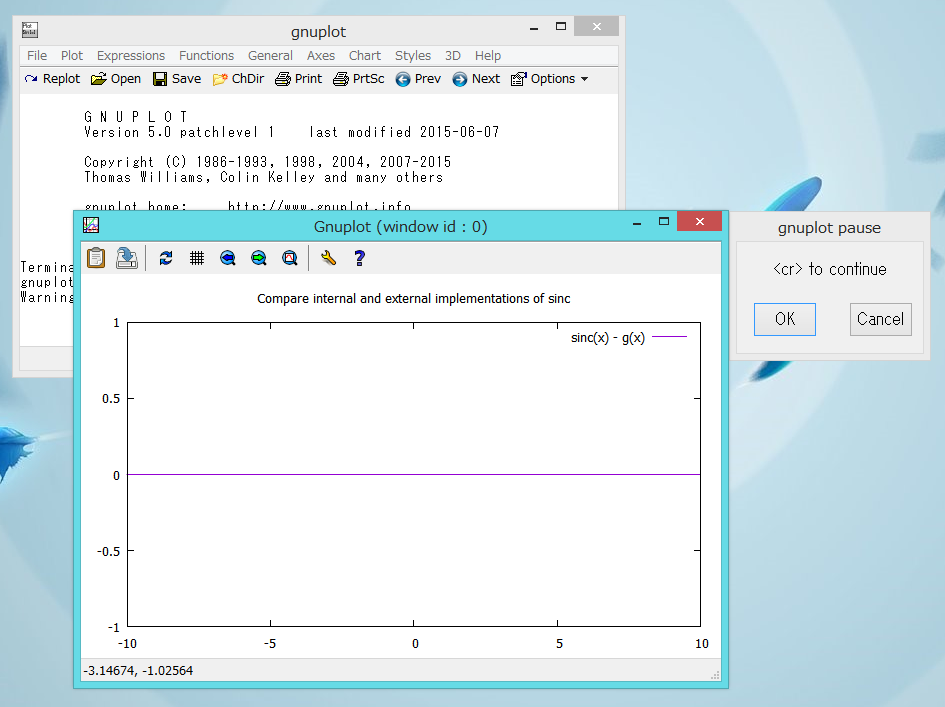Apply autoscale with the magnifier icon
Viewport: 945px width, 707px height.
tap(289, 258)
